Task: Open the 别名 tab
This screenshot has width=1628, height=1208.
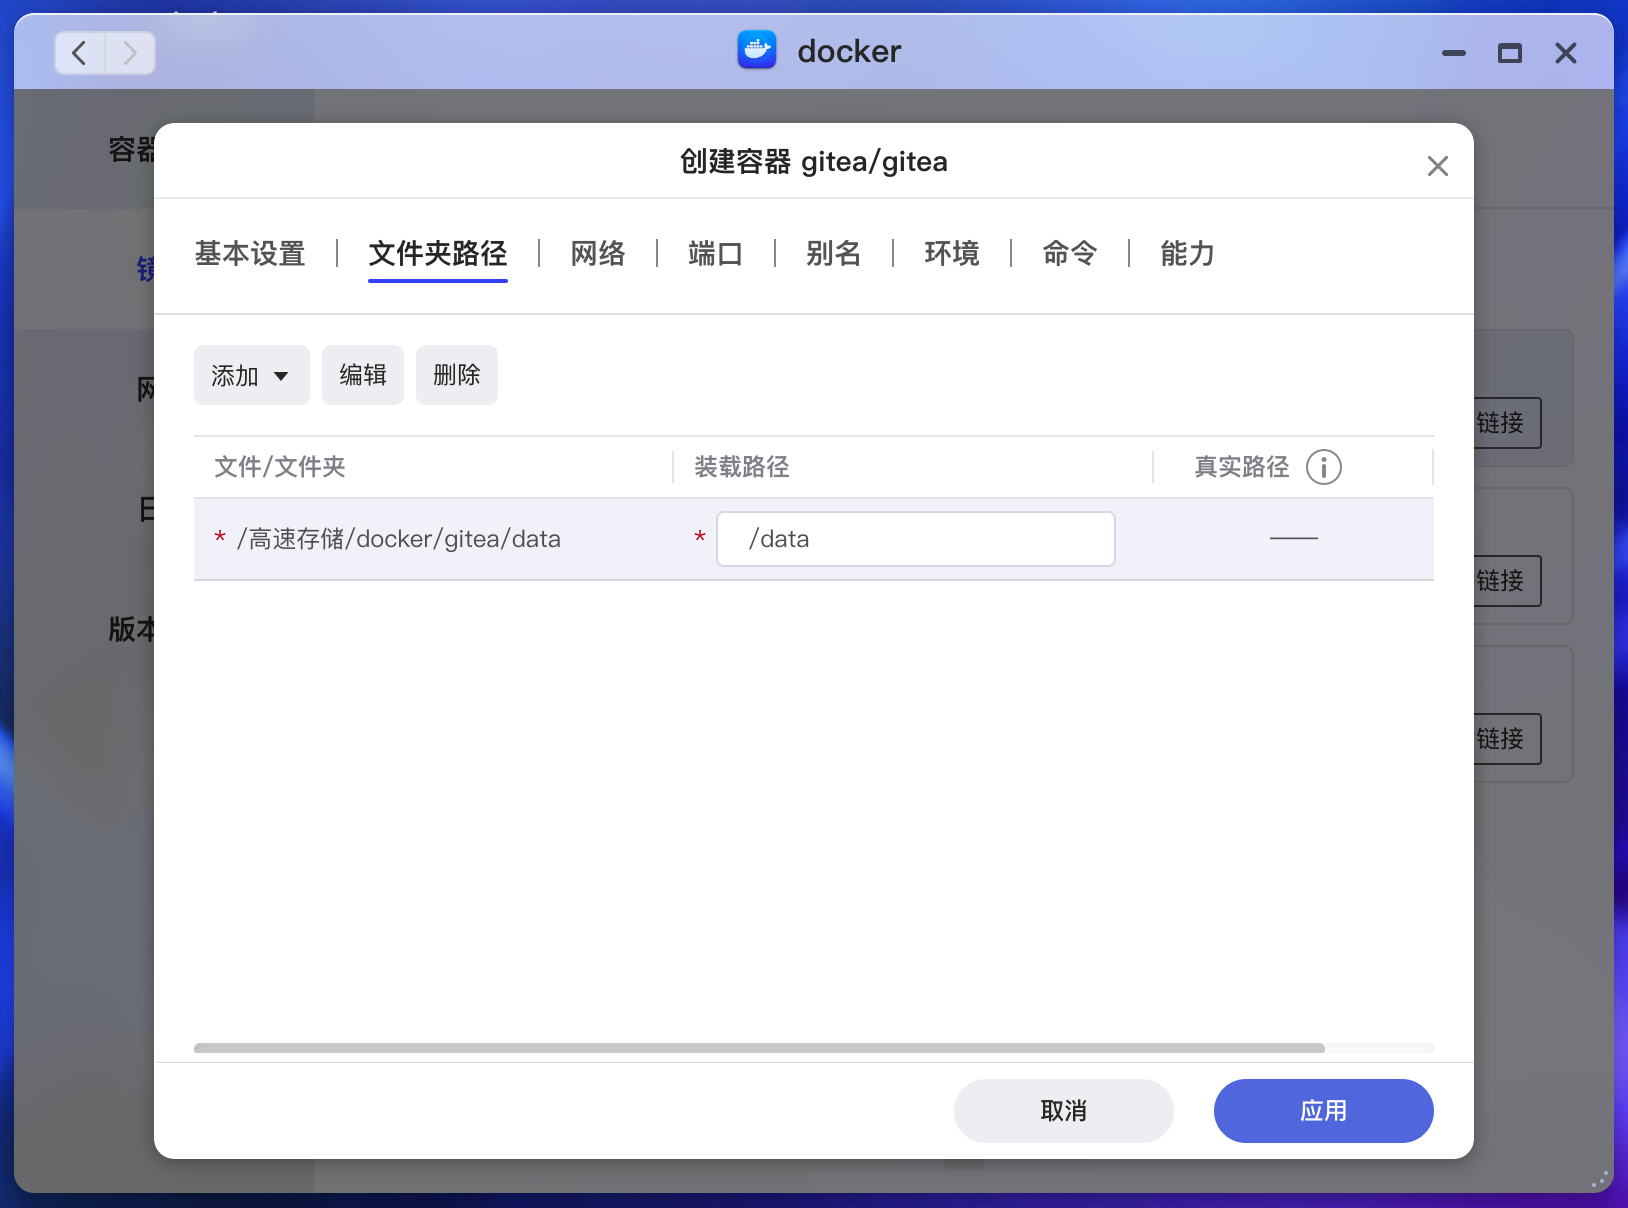Action: tap(834, 254)
